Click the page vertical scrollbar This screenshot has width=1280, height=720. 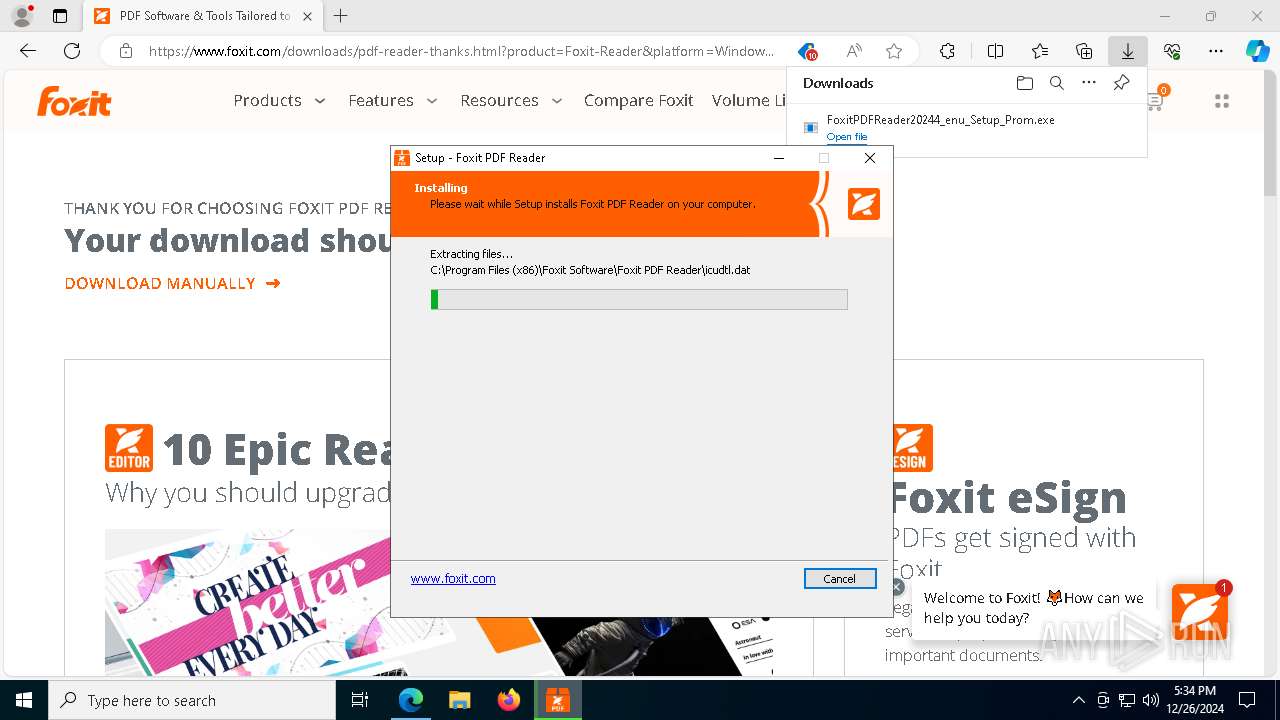[1271, 135]
